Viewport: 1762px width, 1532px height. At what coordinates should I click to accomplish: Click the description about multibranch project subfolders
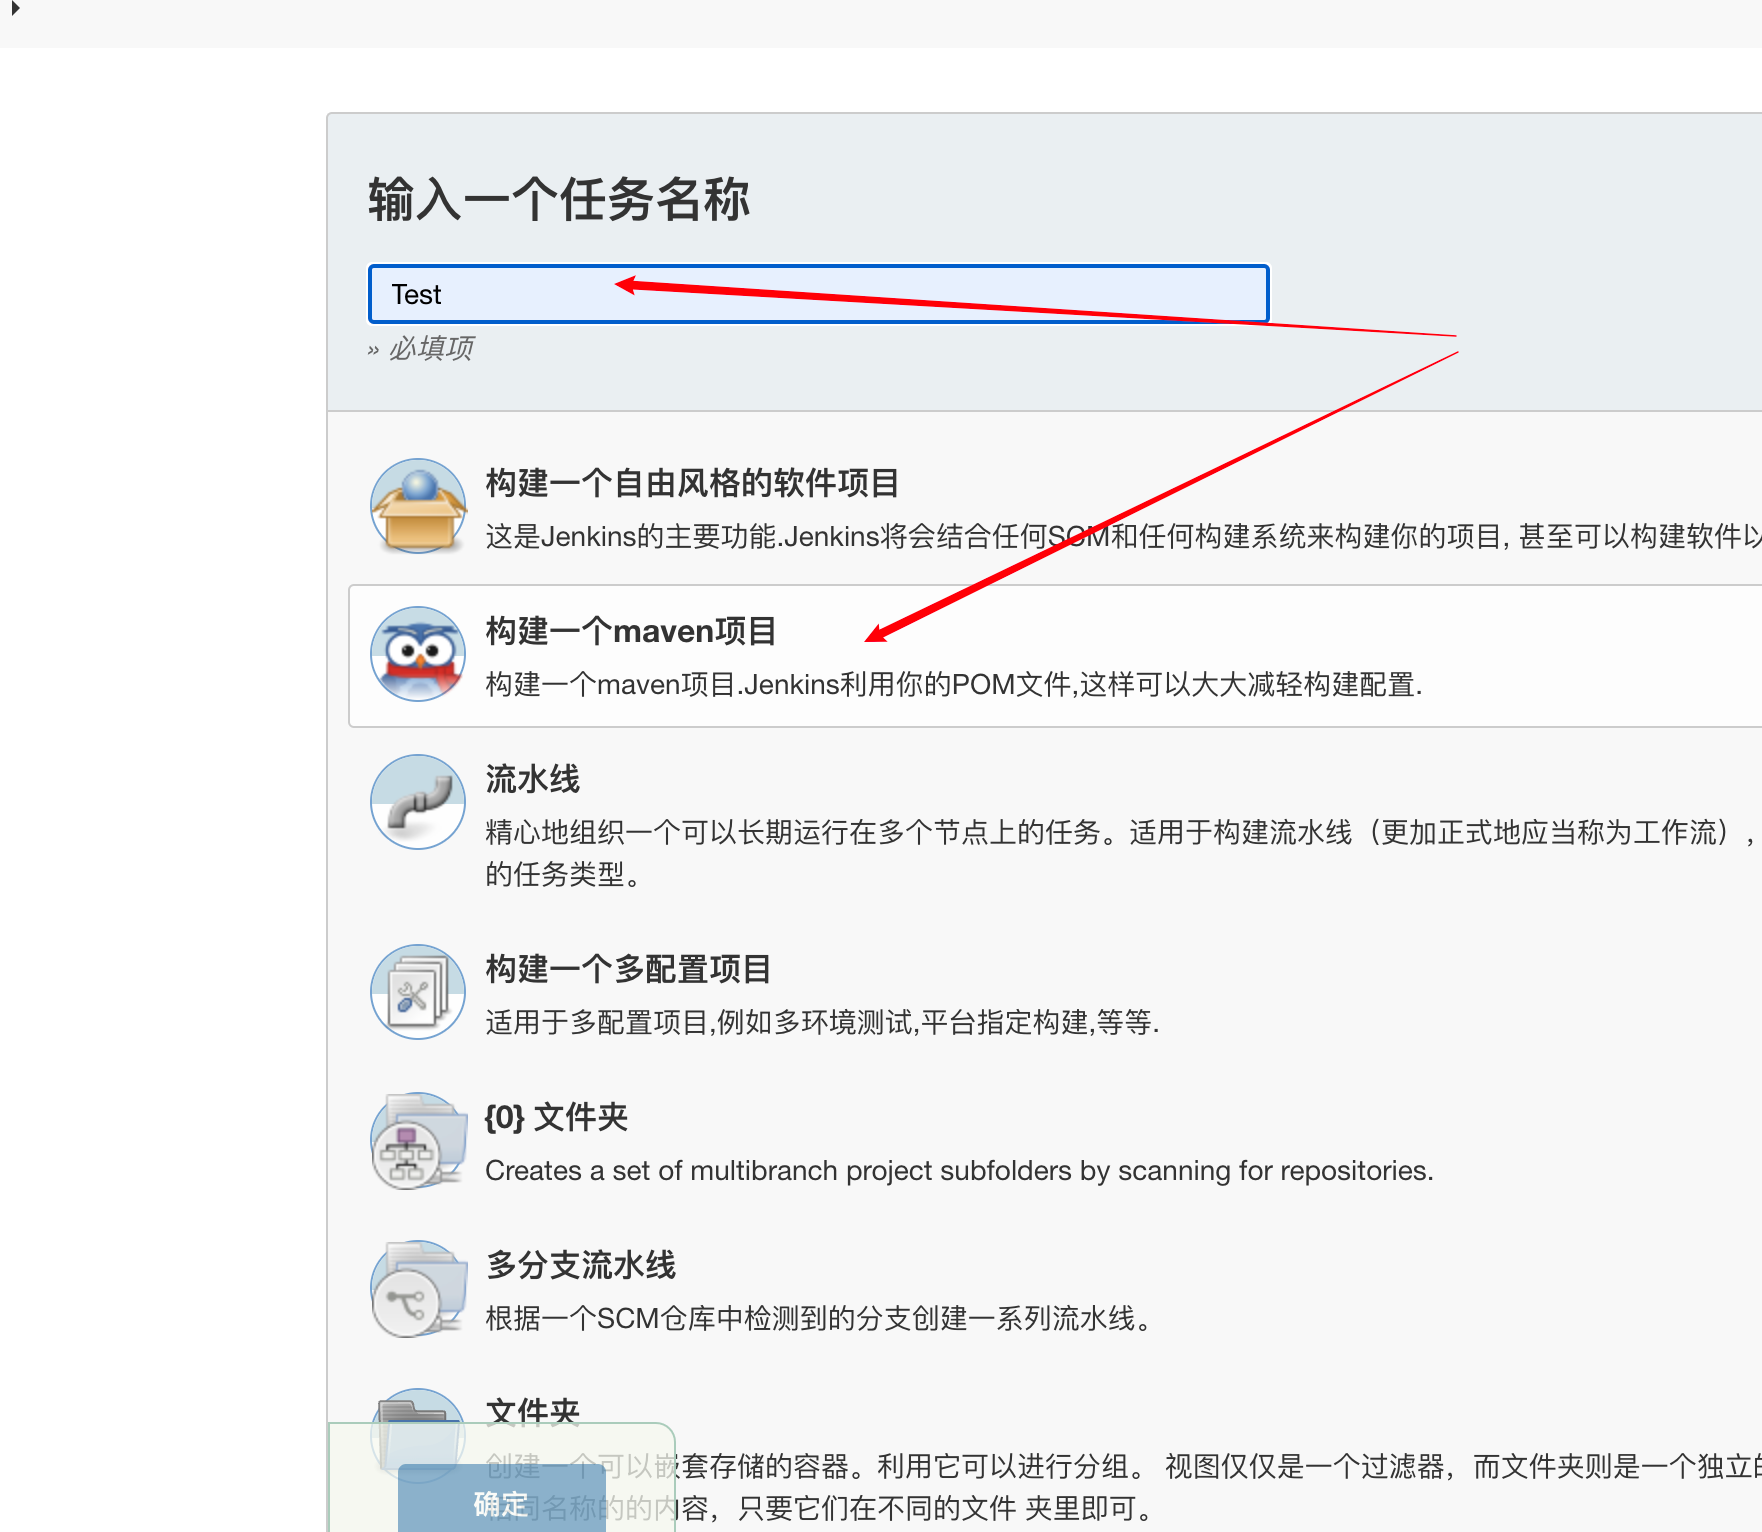959,1171
